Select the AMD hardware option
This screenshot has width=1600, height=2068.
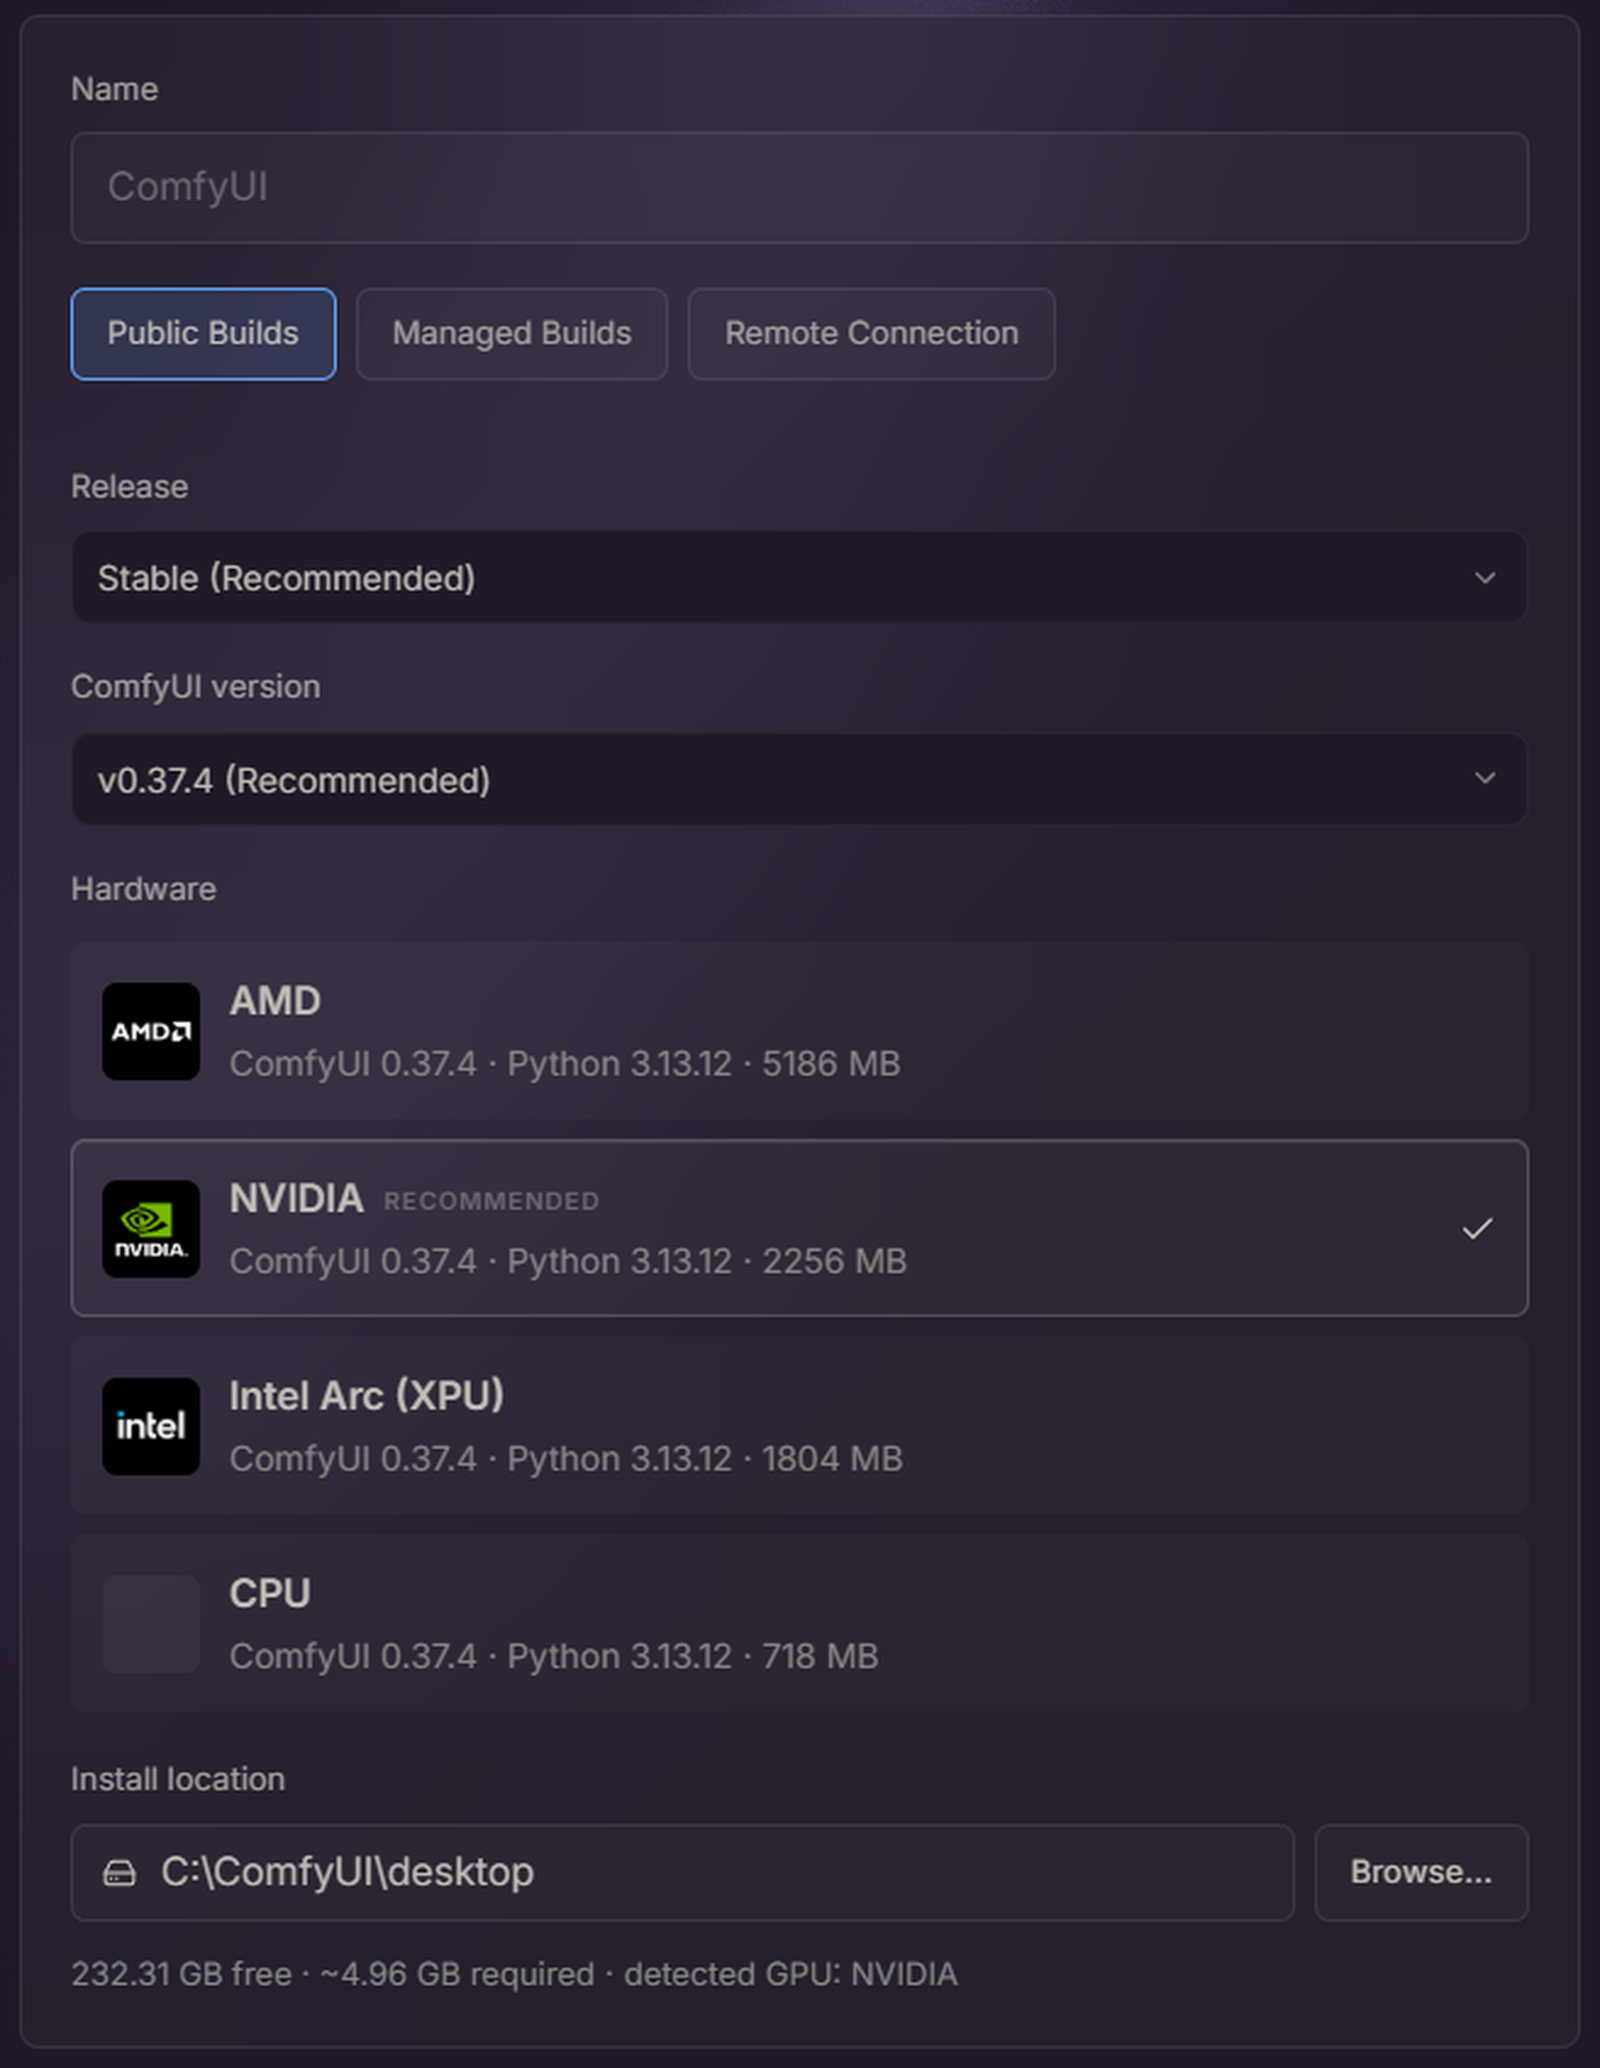tap(799, 1030)
